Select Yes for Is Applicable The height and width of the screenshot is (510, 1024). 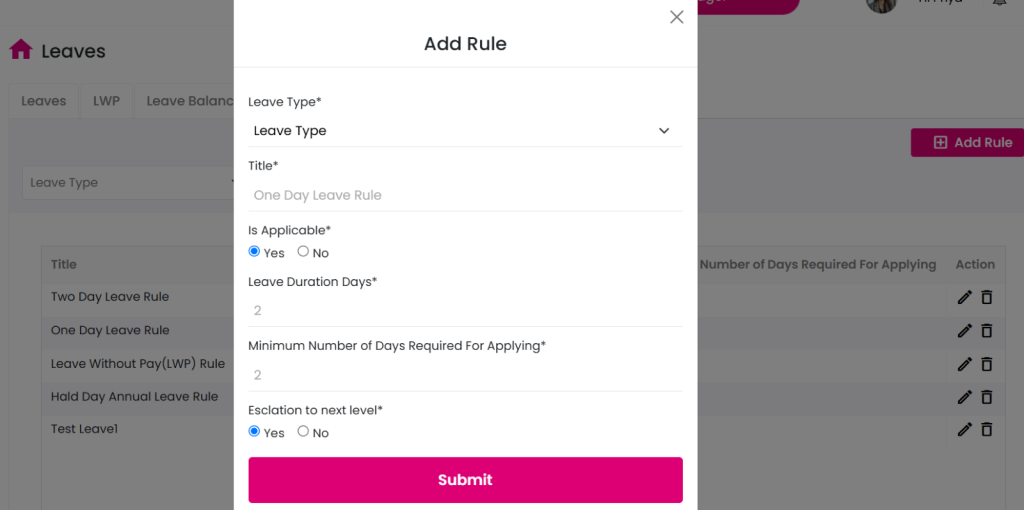click(x=254, y=251)
